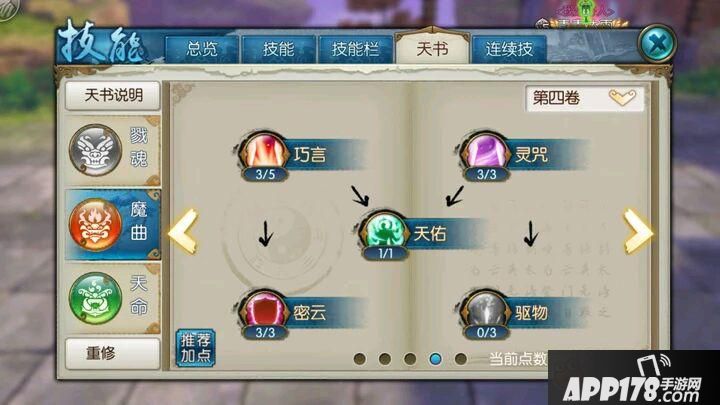Select the 灵咒 purple skill icon
The width and height of the screenshot is (720, 405).
[x=486, y=153]
